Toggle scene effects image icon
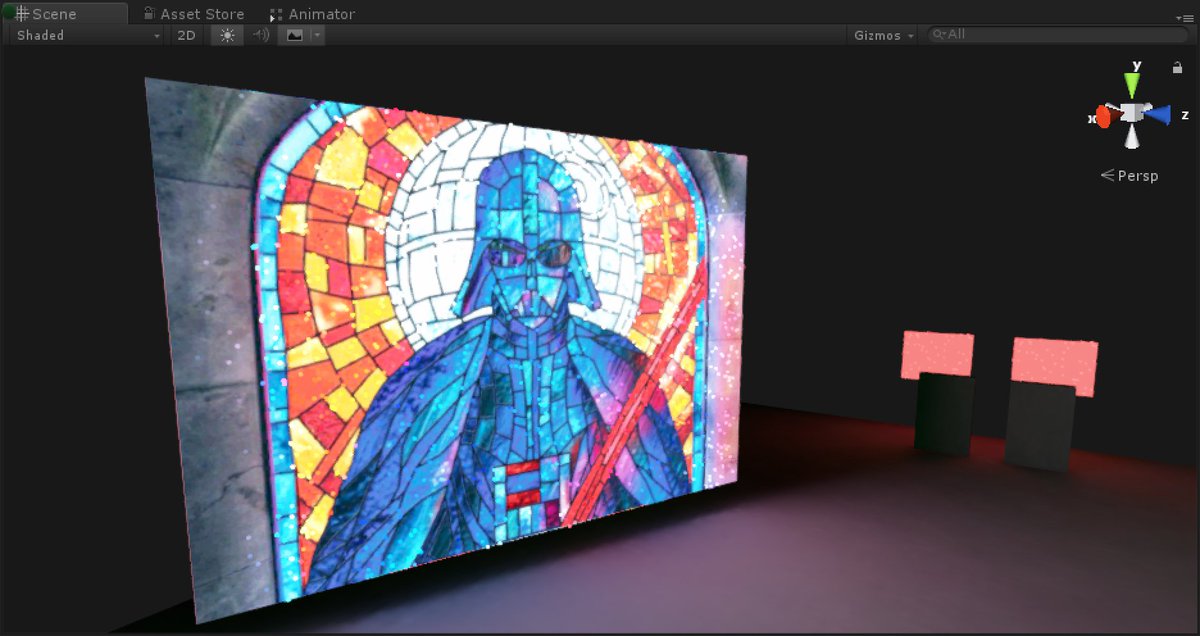Screen dimensions: 1200x636 pyautogui.click(x=294, y=35)
